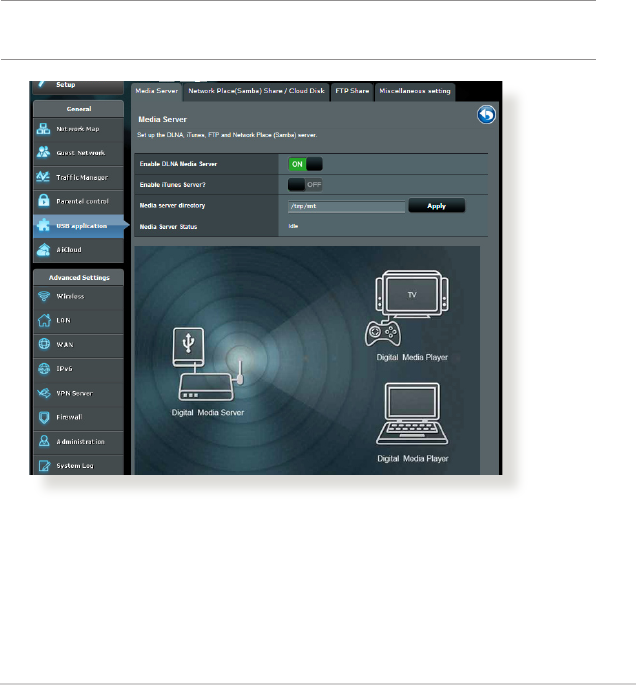The image size is (636, 685).
Task: Open the LAN house icon
Action: click(x=44, y=320)
